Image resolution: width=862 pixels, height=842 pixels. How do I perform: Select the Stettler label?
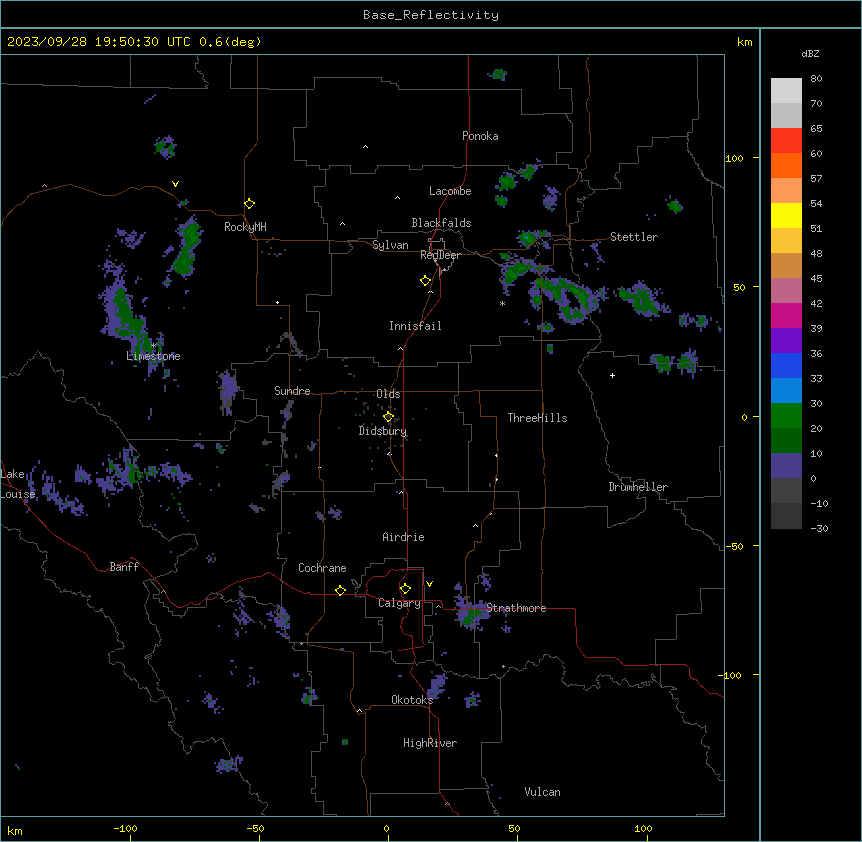633,237
